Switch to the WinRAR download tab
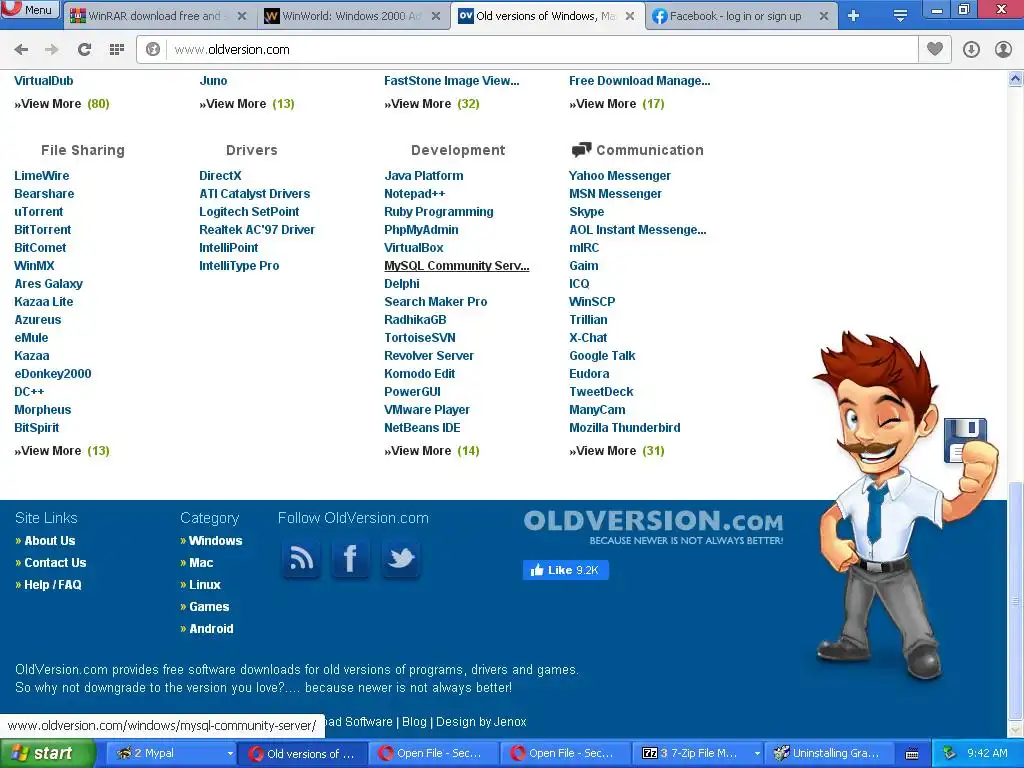 (x=159, y=16)
